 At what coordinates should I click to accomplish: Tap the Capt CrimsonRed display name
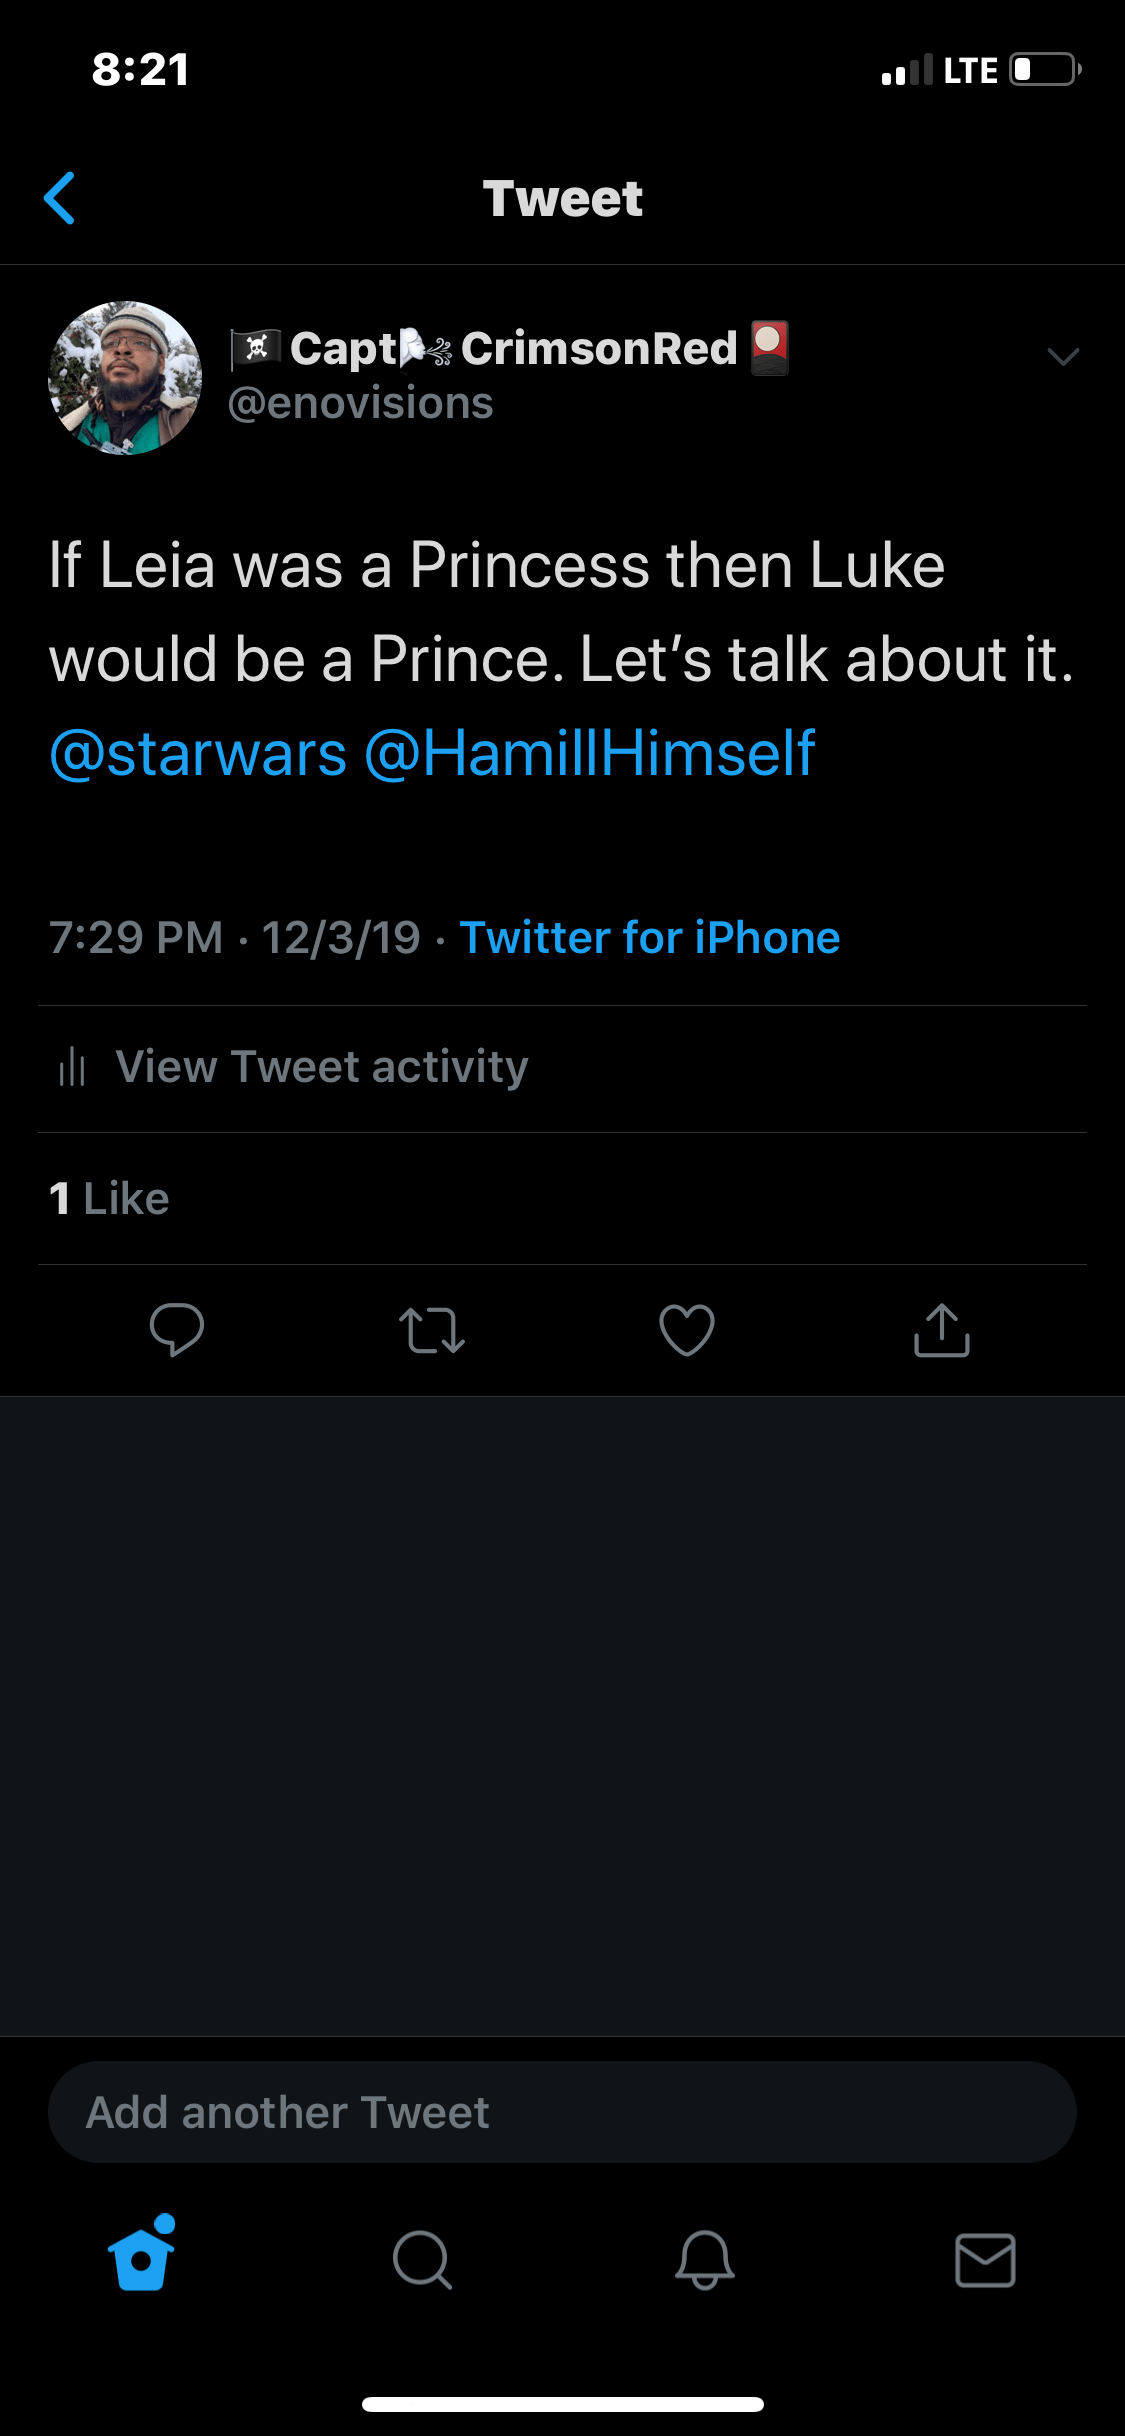(x=510, y=348)
